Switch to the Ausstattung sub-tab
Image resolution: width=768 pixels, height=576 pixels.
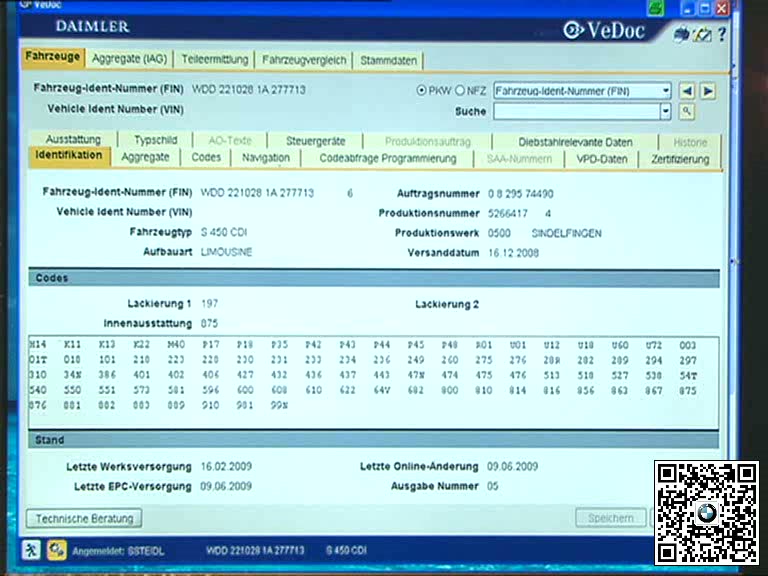click(x=73, y=140)
